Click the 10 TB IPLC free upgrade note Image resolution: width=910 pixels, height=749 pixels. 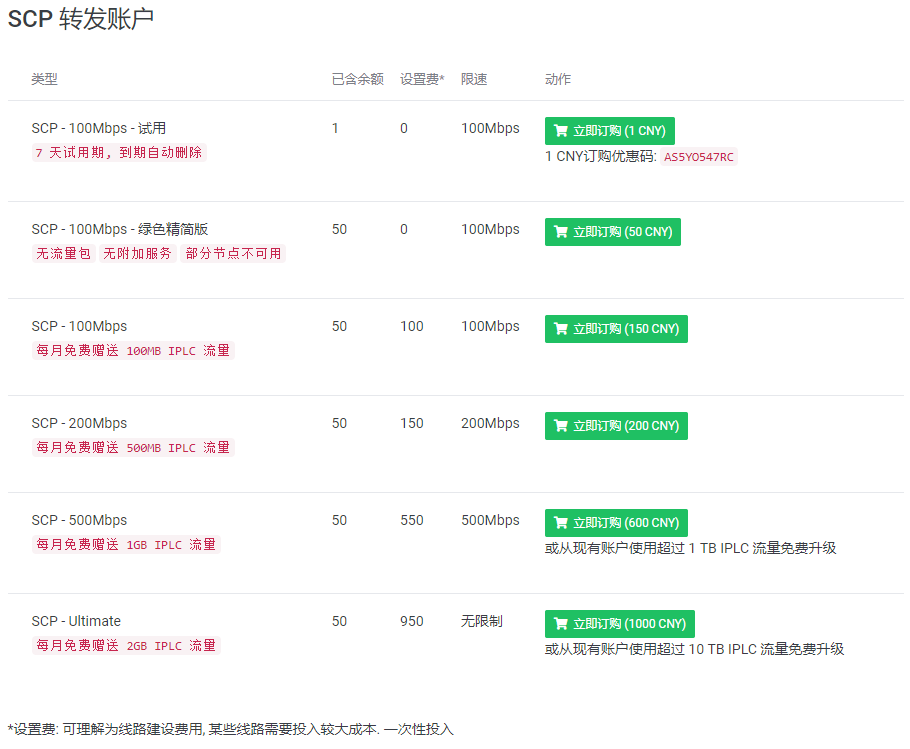point(694,649)
